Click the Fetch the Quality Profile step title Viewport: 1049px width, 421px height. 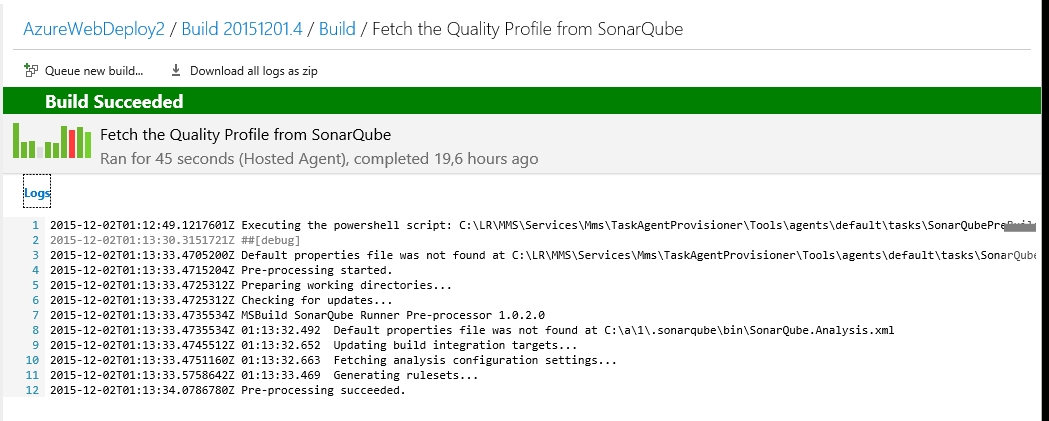pos(246,135)
